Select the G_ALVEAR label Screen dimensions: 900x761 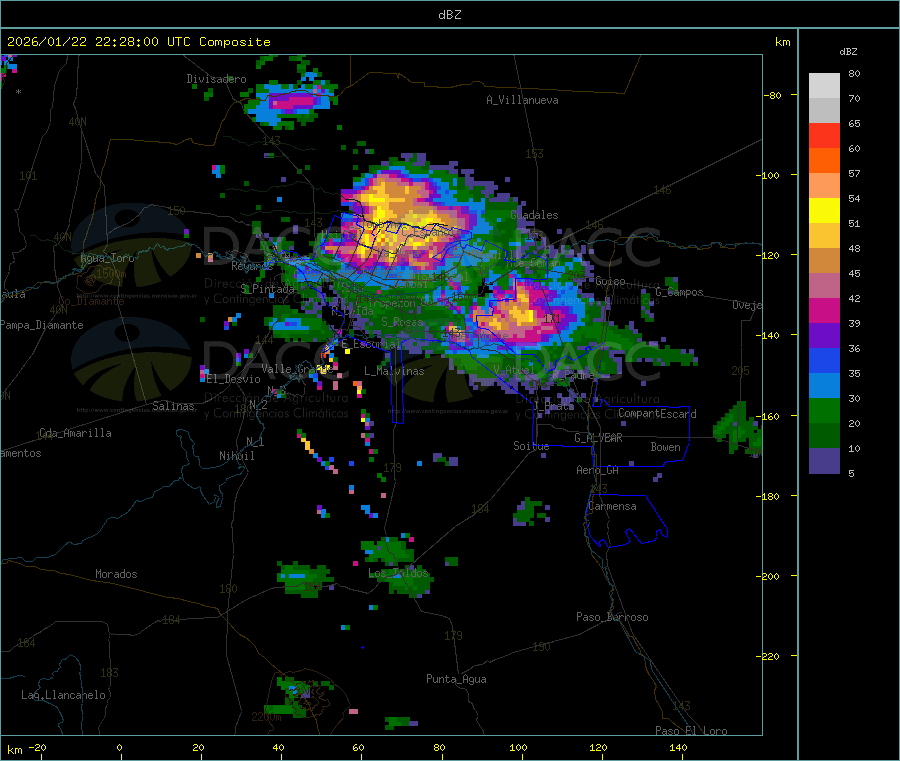tap(598, 438)
